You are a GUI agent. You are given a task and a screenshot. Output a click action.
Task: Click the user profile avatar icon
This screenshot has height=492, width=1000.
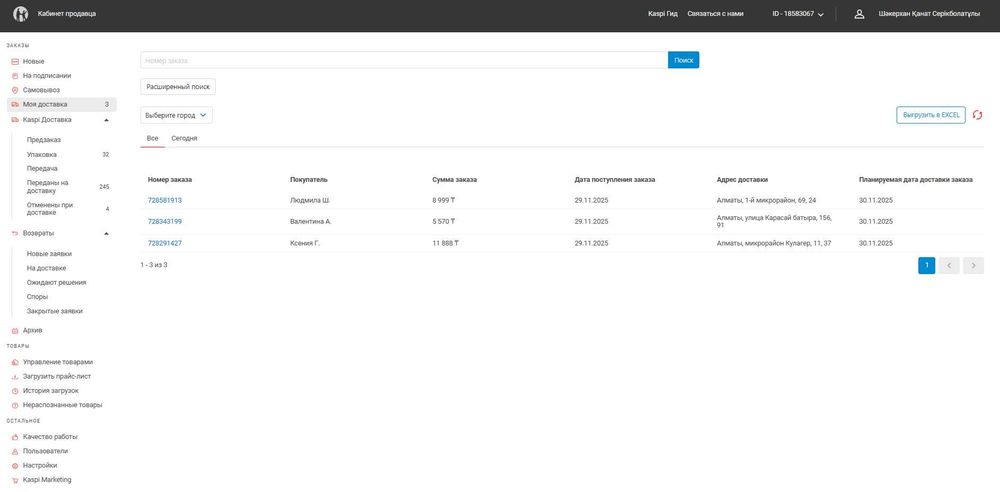click(859, 14)
